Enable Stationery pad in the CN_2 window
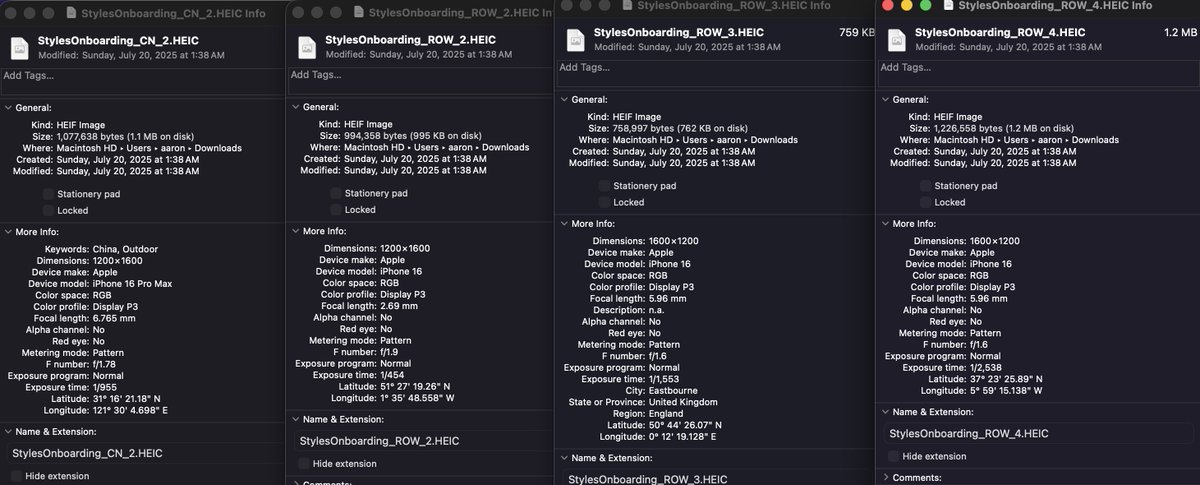 49,194
